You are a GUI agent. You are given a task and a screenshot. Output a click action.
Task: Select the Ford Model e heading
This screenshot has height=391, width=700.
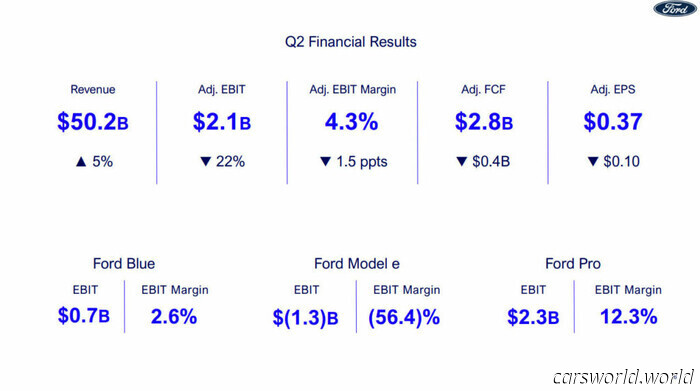coord(357,264)
